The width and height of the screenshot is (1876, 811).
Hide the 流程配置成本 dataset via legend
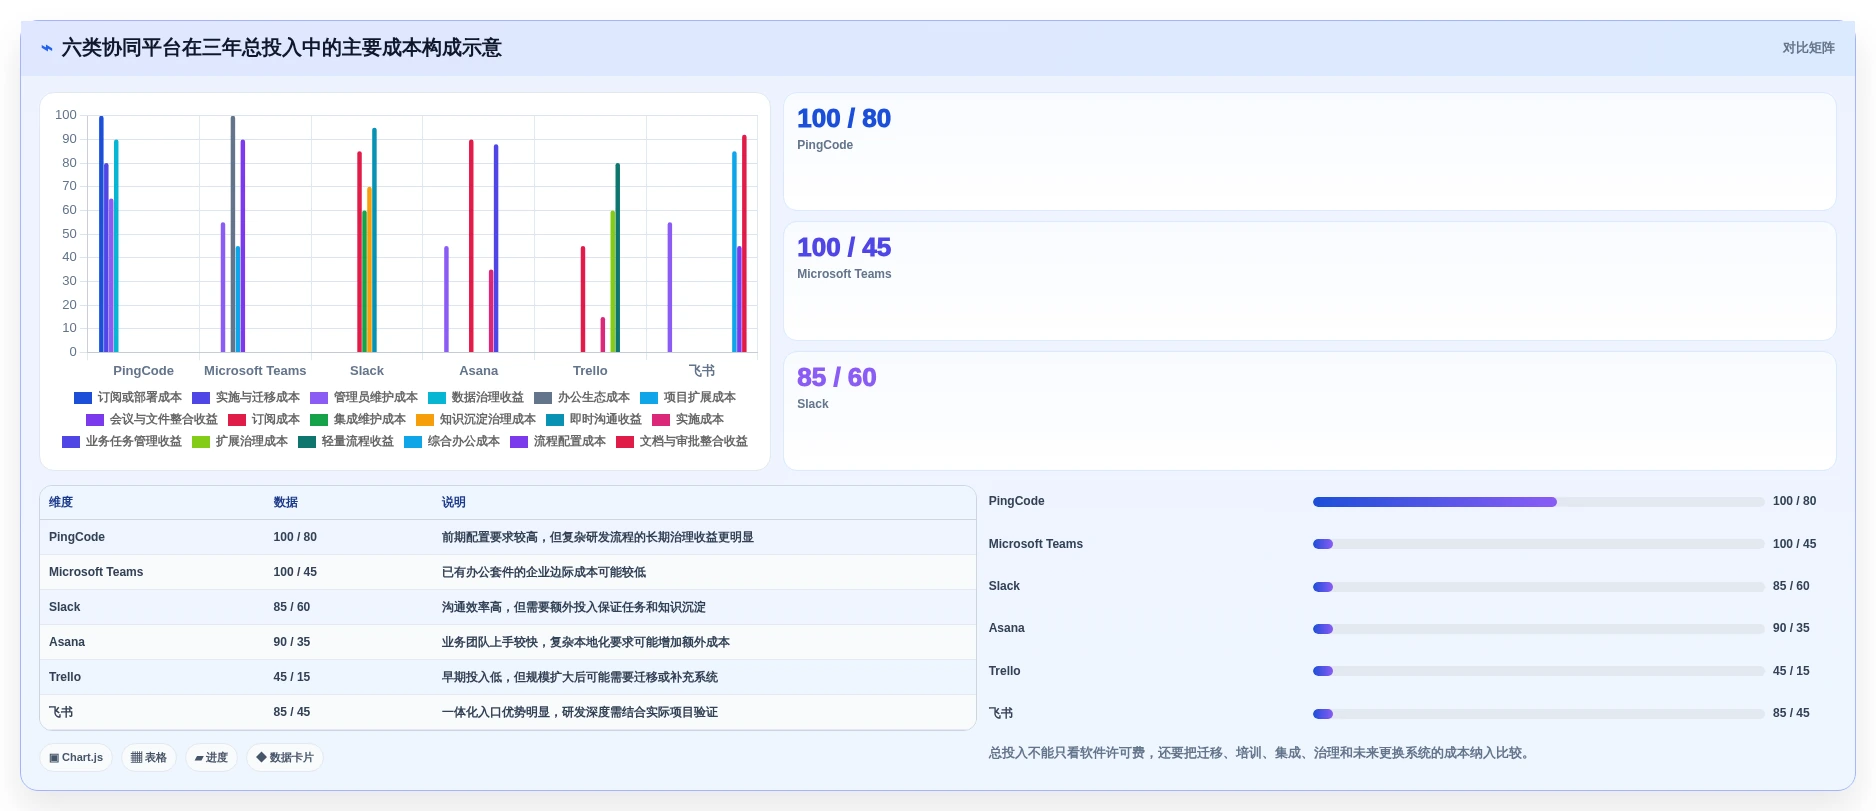[558, 442]
